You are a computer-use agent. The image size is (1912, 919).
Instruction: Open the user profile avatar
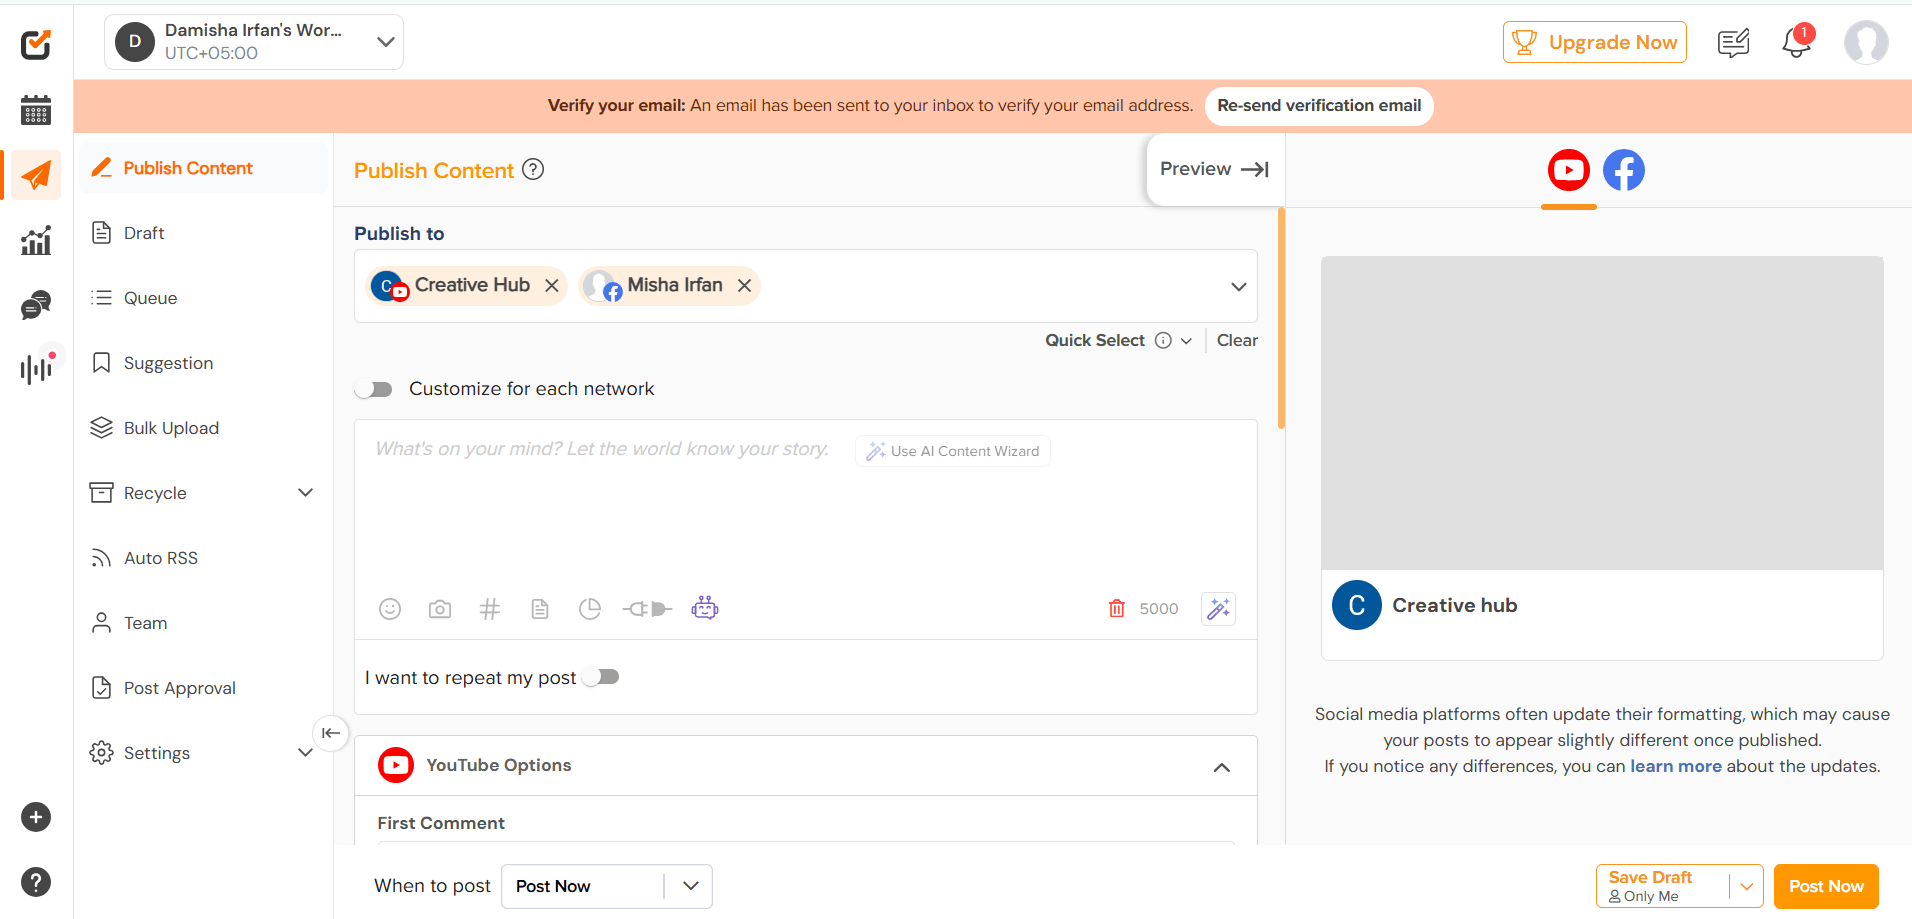tap(1866, 43)
